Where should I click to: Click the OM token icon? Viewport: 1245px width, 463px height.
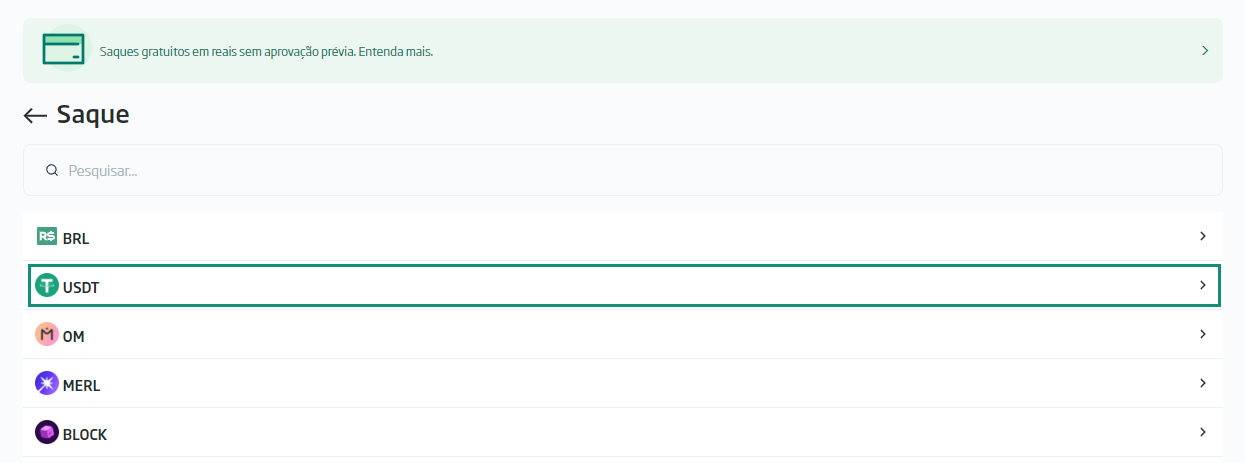click(47, 335)
